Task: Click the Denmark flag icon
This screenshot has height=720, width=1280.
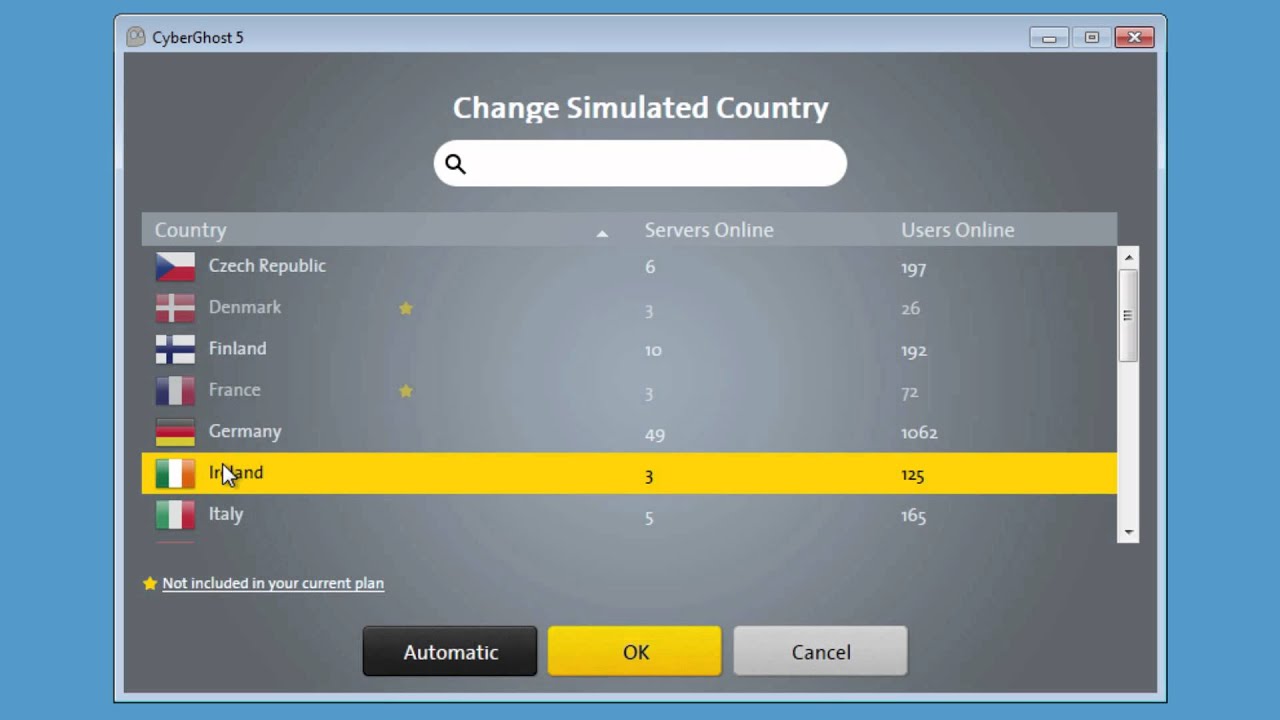Action: click(175, 308)
